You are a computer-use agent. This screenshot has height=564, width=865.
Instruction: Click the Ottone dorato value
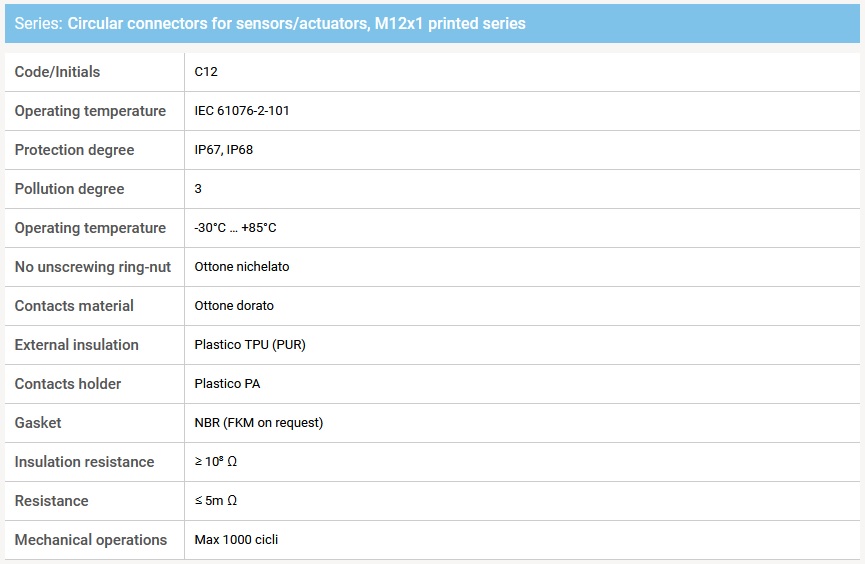click(x=234, y=306)
